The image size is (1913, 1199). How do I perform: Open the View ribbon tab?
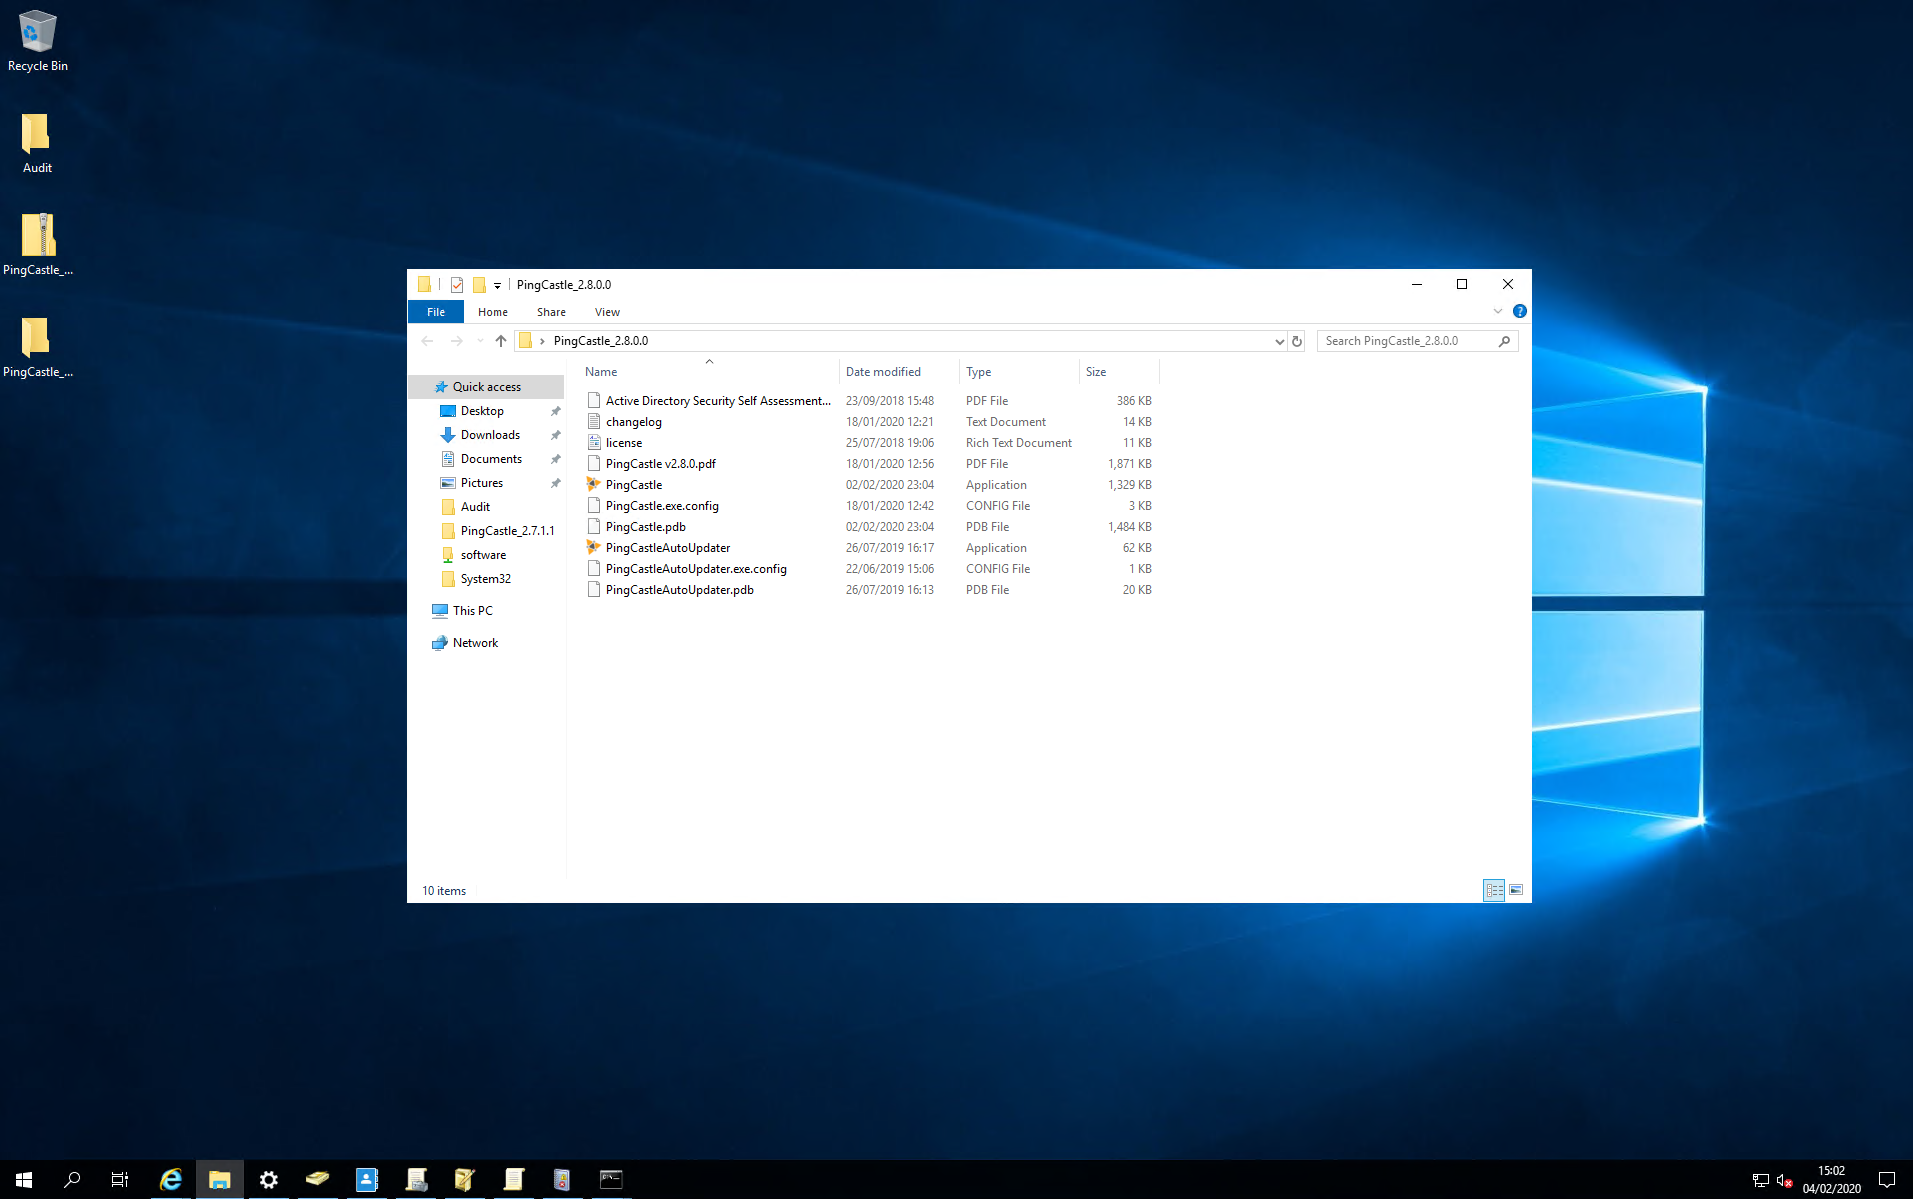tap(607, 312)
